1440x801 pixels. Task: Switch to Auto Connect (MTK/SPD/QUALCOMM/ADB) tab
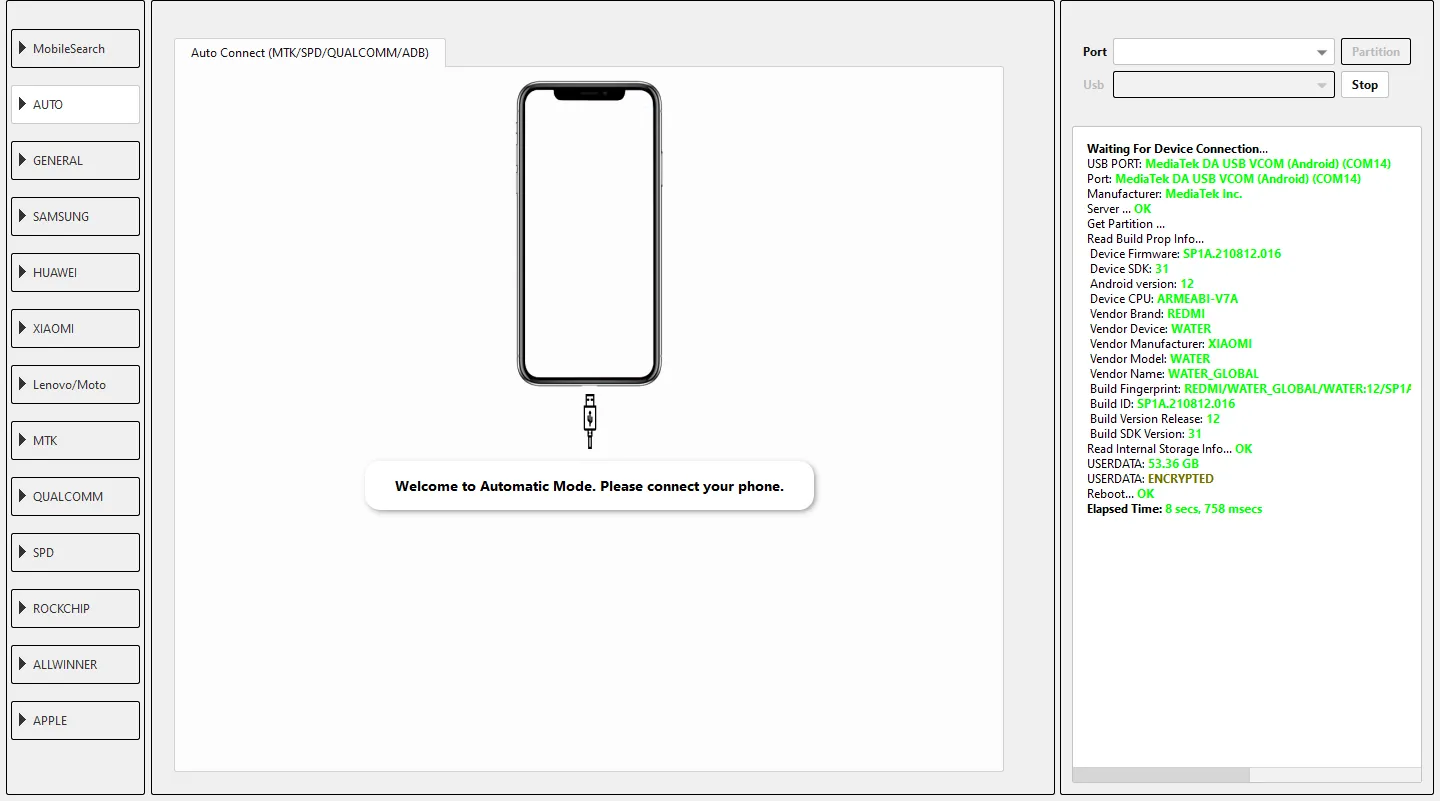pyautogui.click(x=310, y=53)
